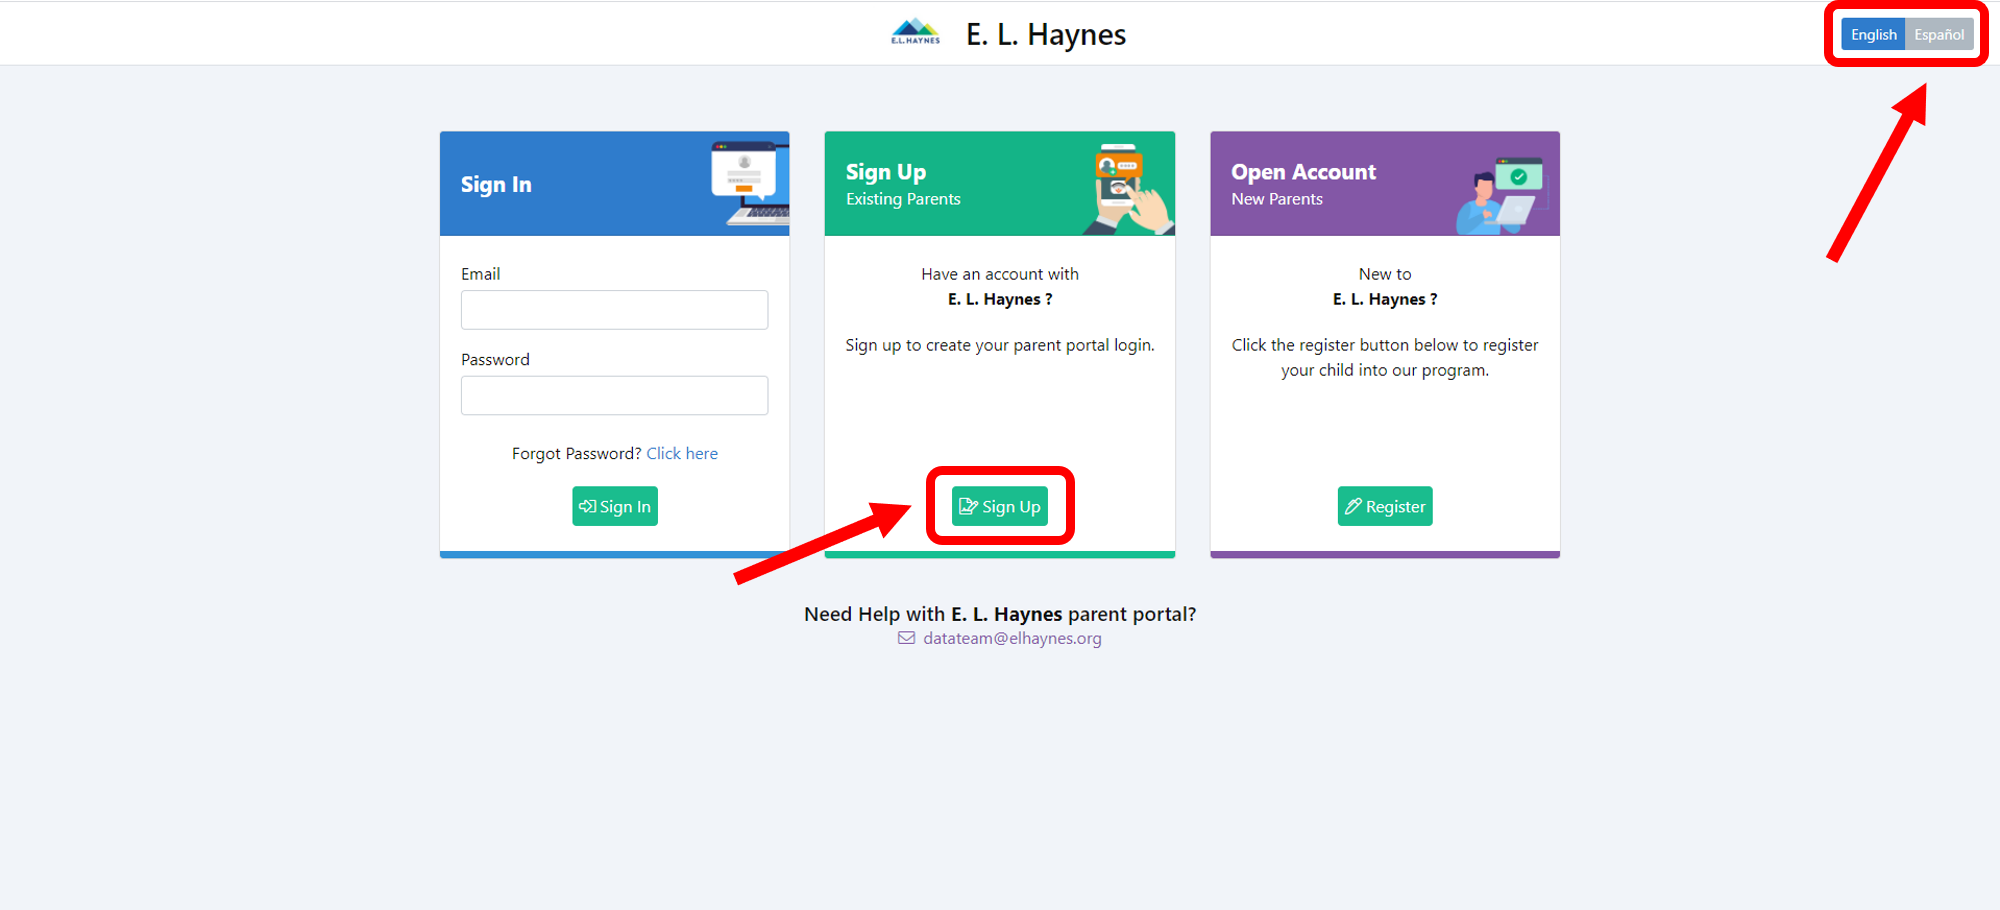Click the E.L. Haynes mountain logo
2000x910 pixels.
[x=914, y=31]
